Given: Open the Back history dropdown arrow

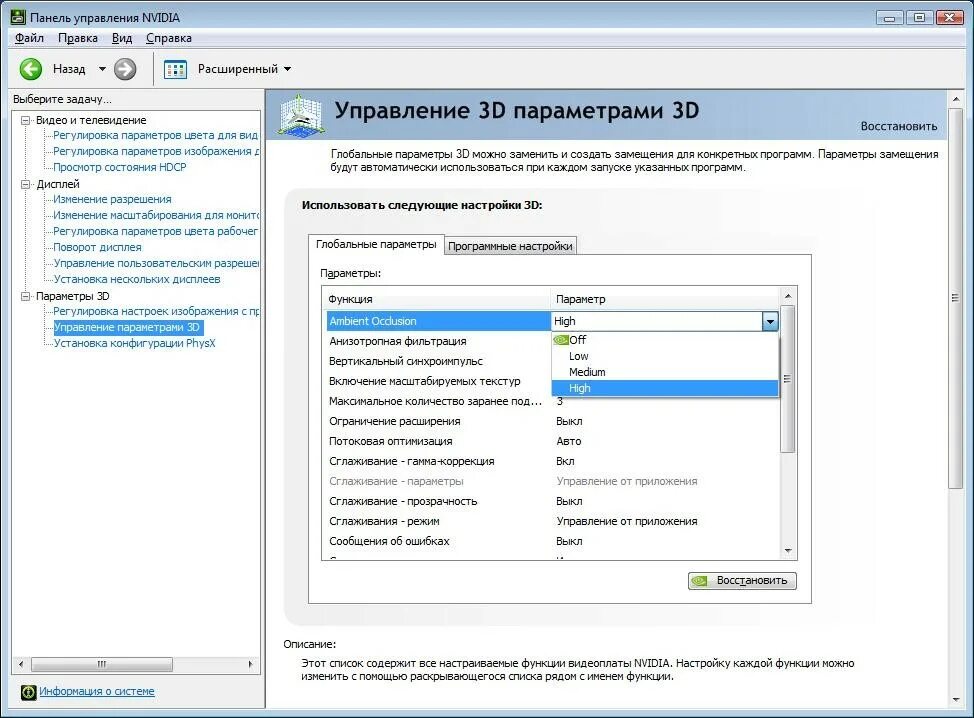Looking at the screenshot, I should click(102, 69).
